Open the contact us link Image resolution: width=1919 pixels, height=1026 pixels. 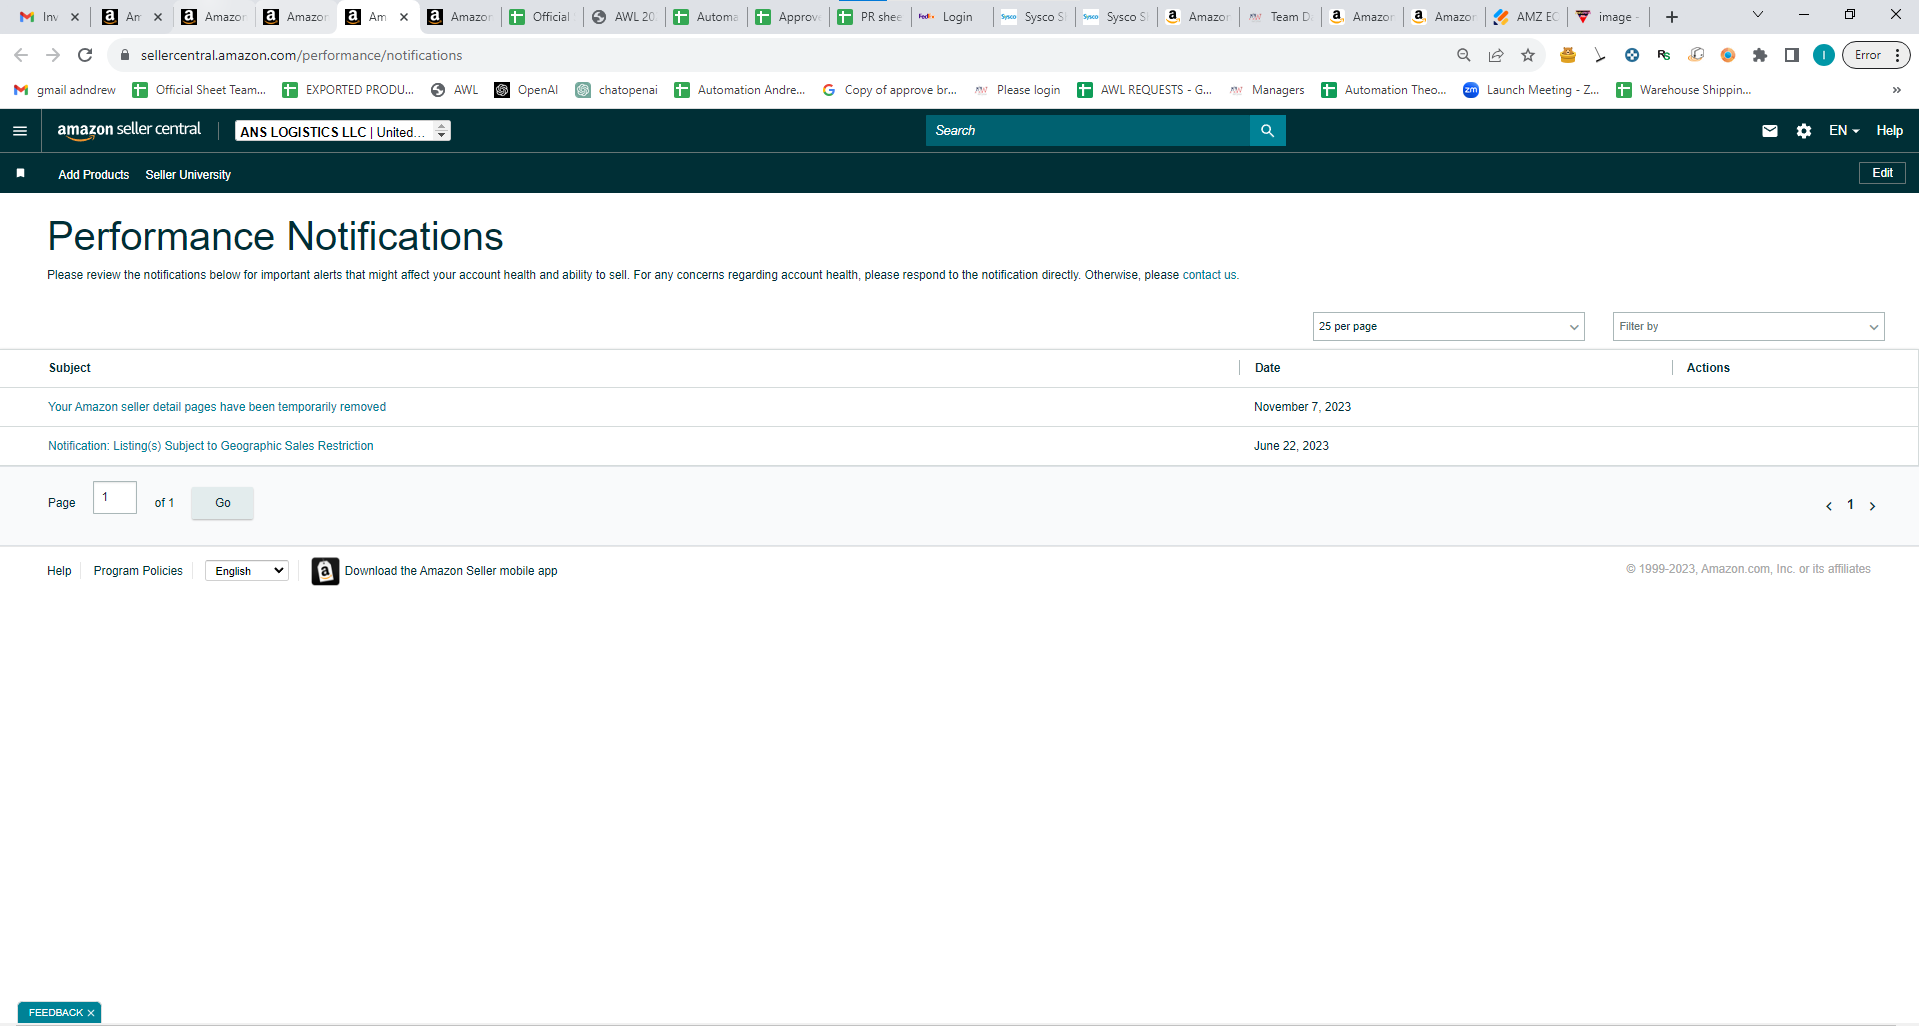point(1209,275)
